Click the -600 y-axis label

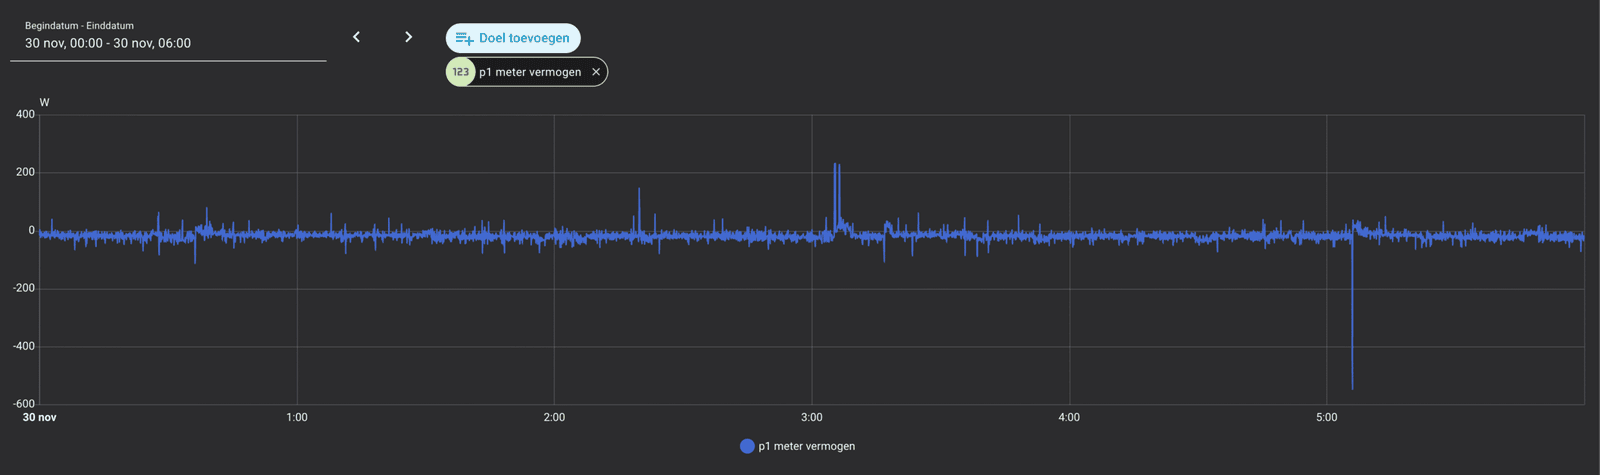tap(24, 404)
